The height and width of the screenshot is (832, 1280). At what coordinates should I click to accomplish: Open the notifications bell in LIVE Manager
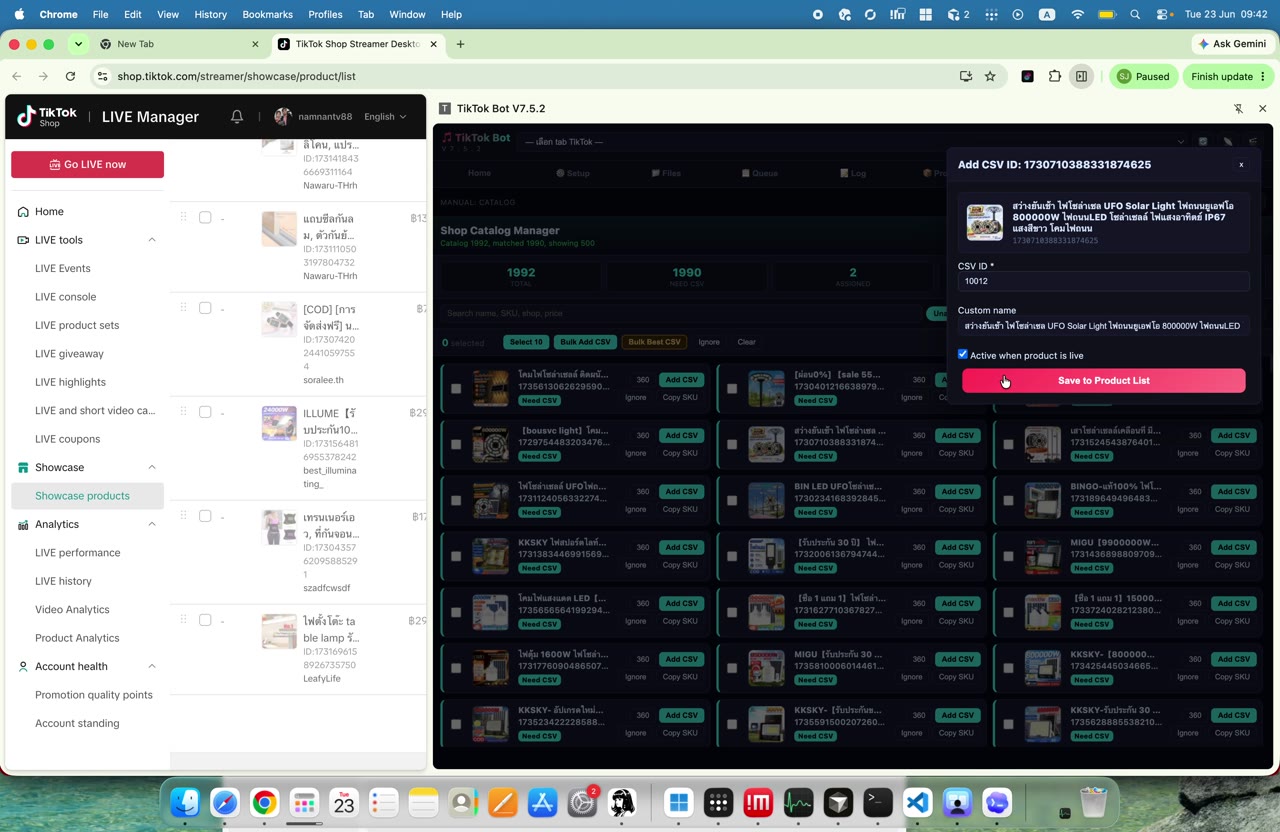click(237, 117)
